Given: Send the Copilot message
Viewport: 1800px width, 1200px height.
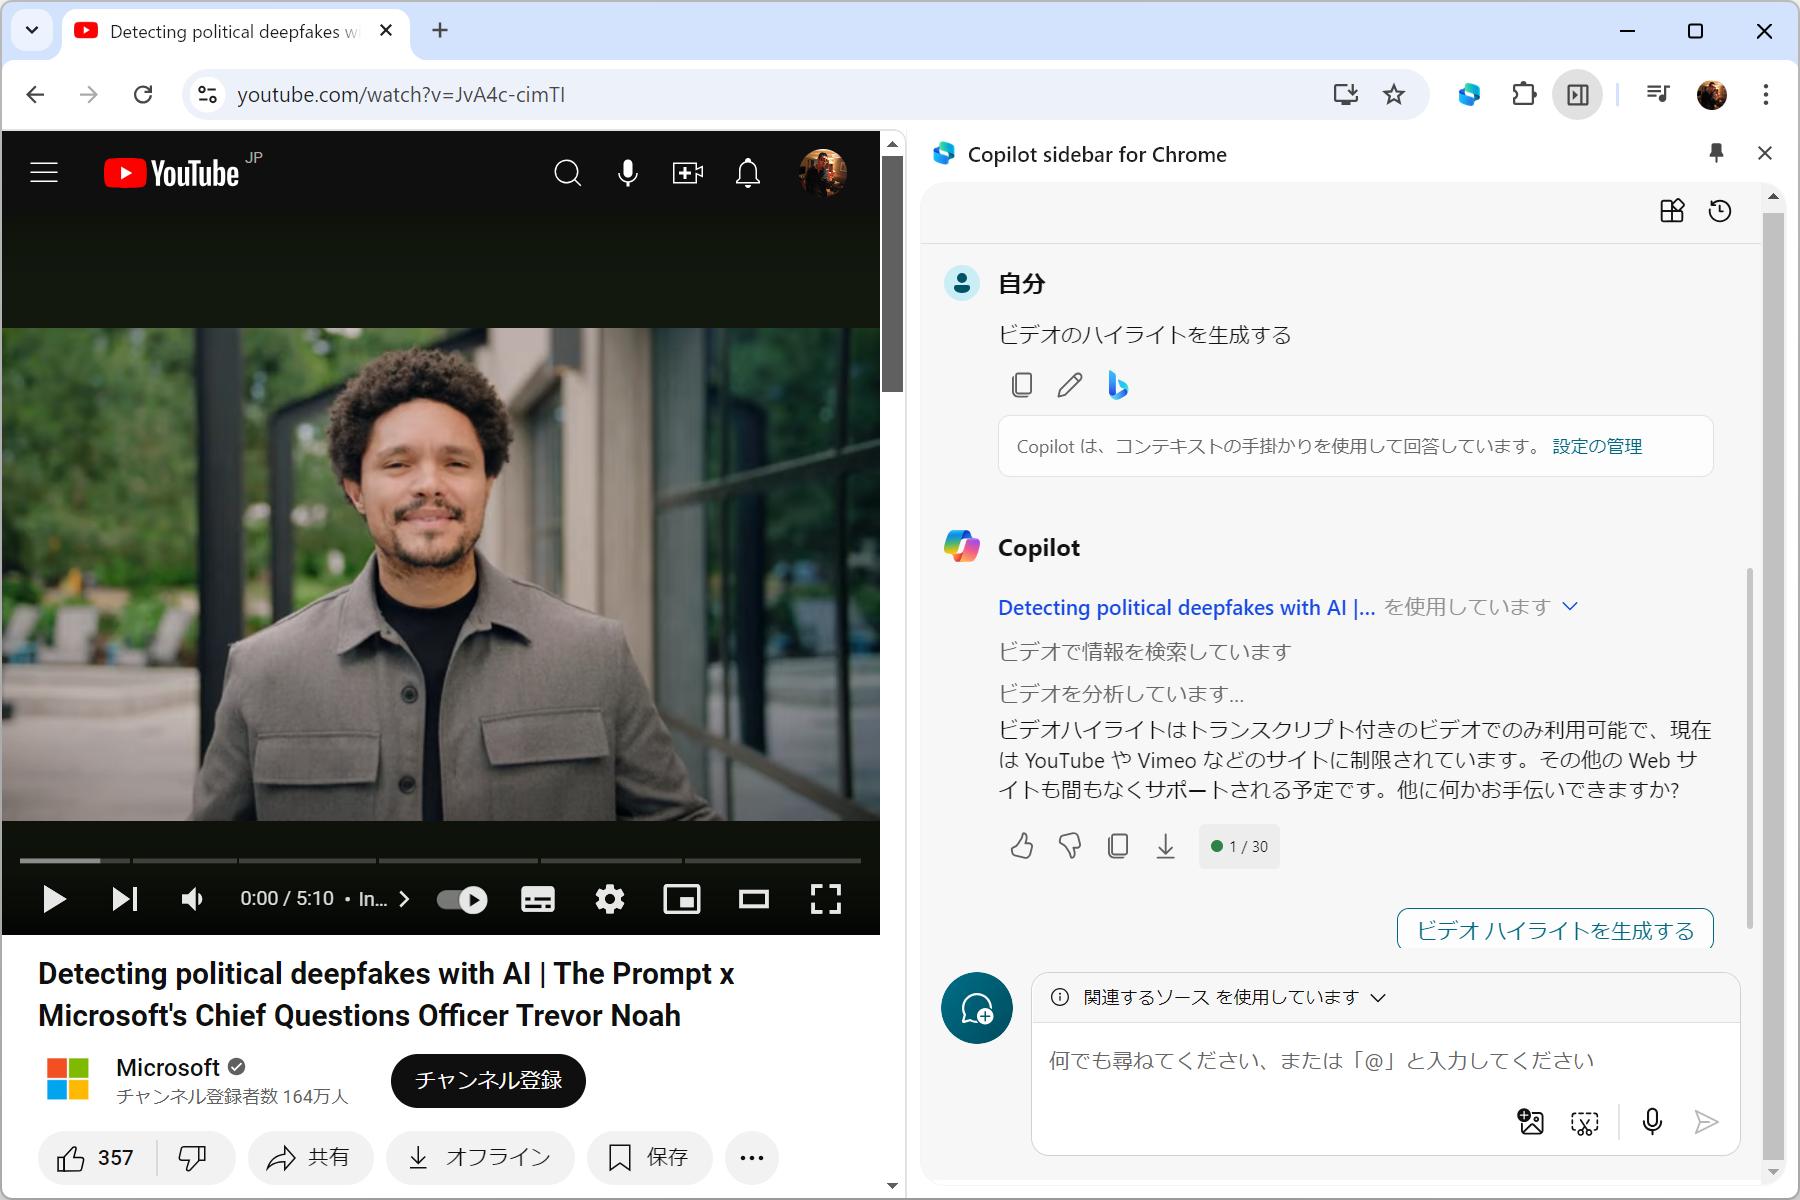Looking at the screenshot, I should tap(1706, 1122).
